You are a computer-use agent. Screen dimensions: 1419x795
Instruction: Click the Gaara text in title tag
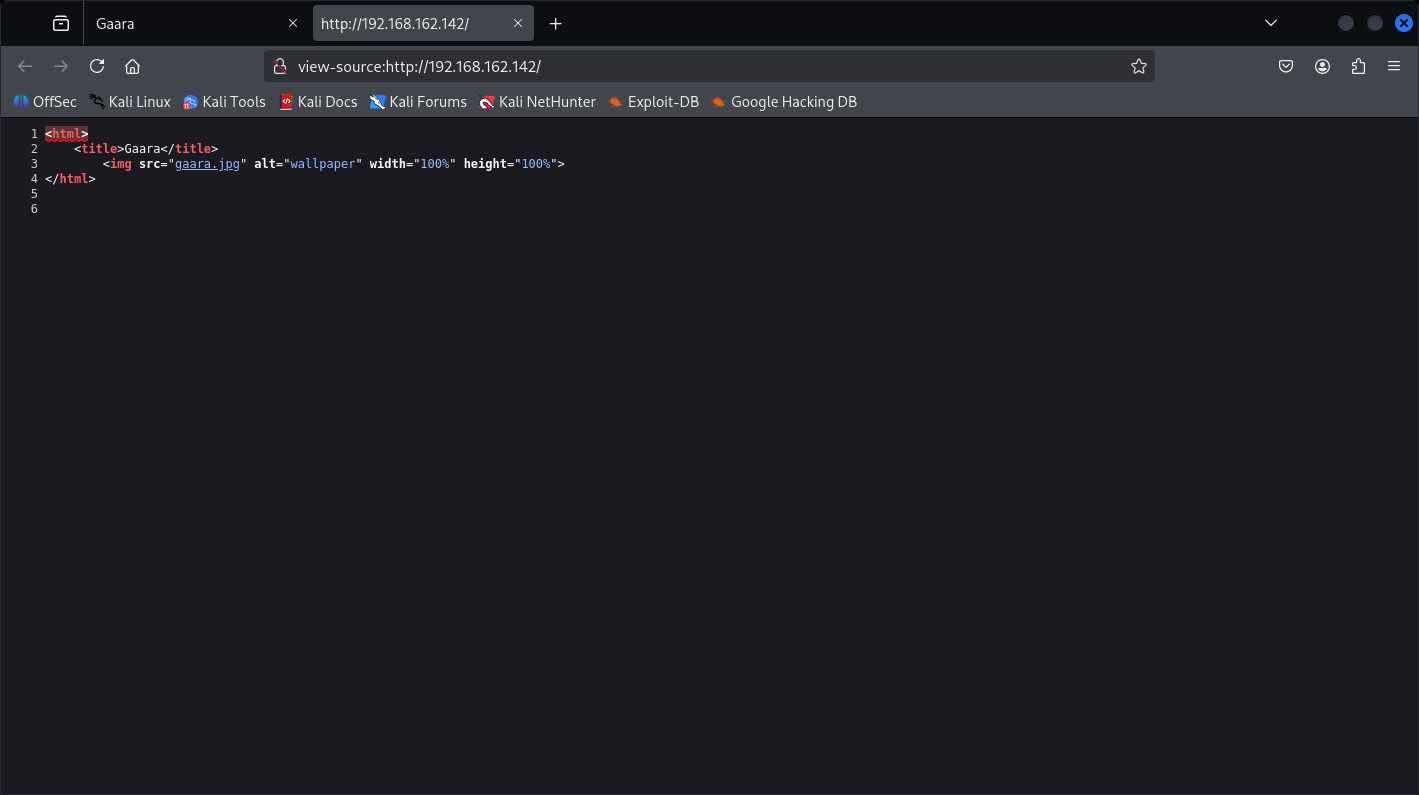142,148
